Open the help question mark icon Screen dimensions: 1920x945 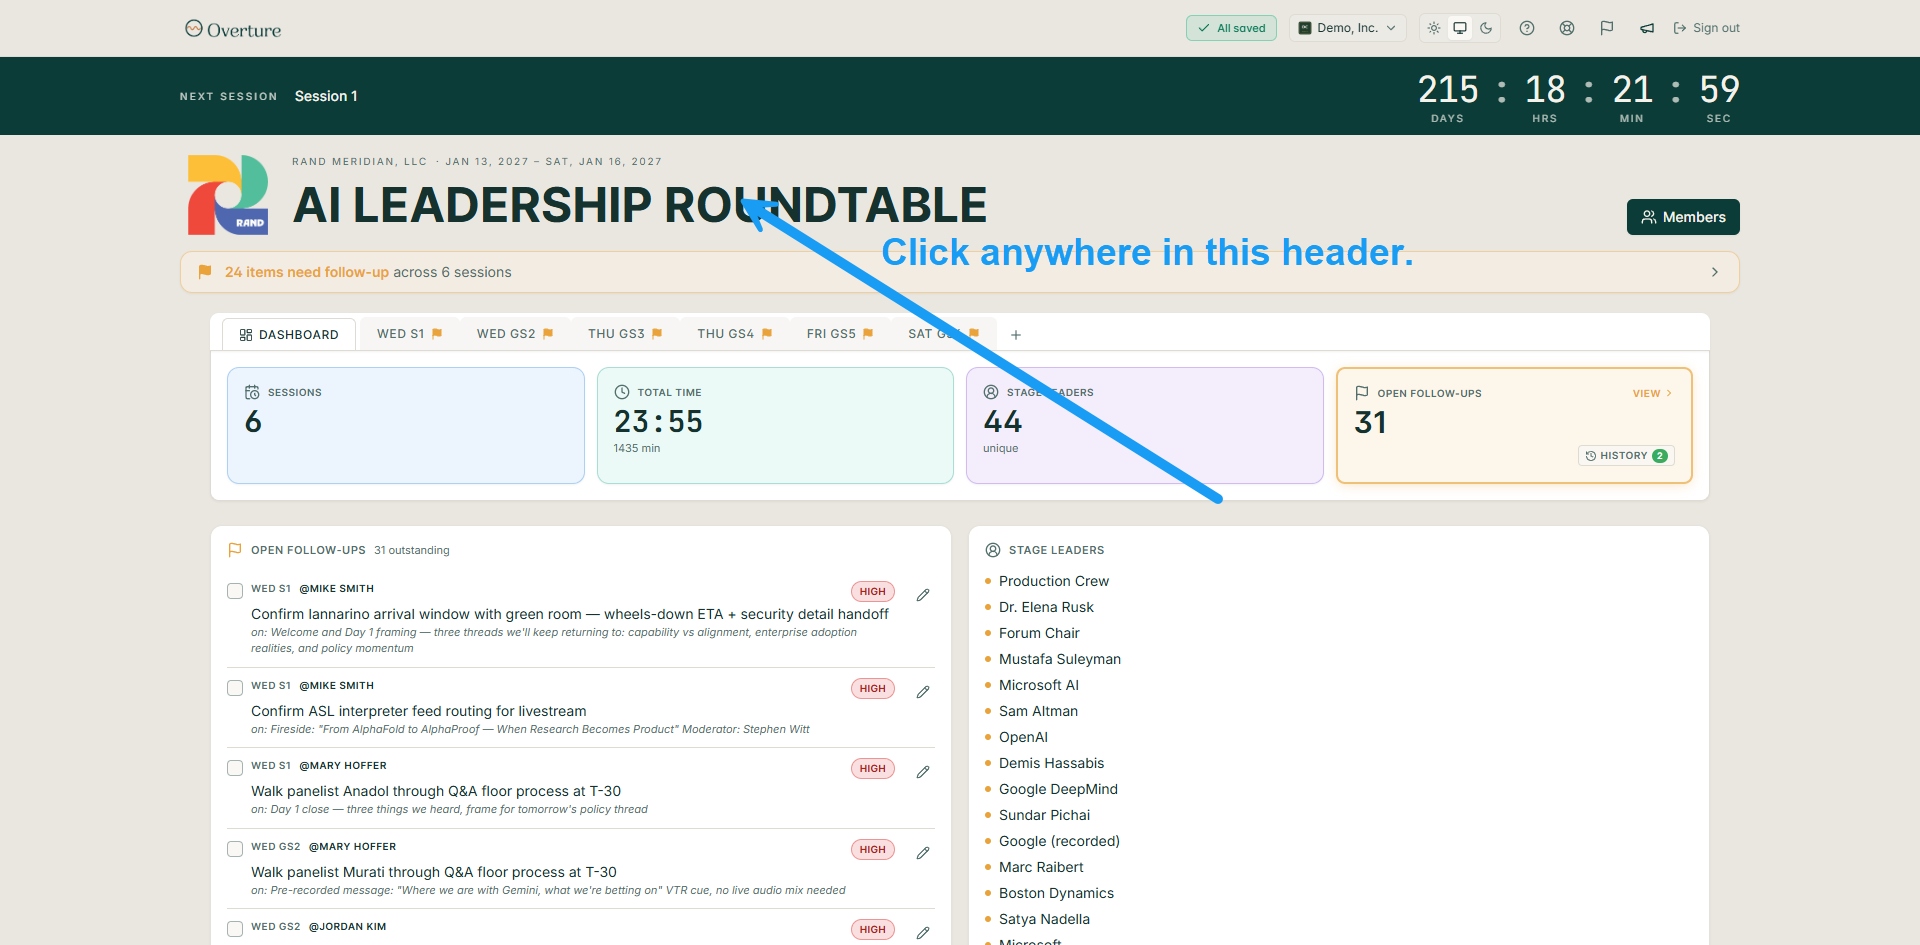click(x=1527, y=28)
